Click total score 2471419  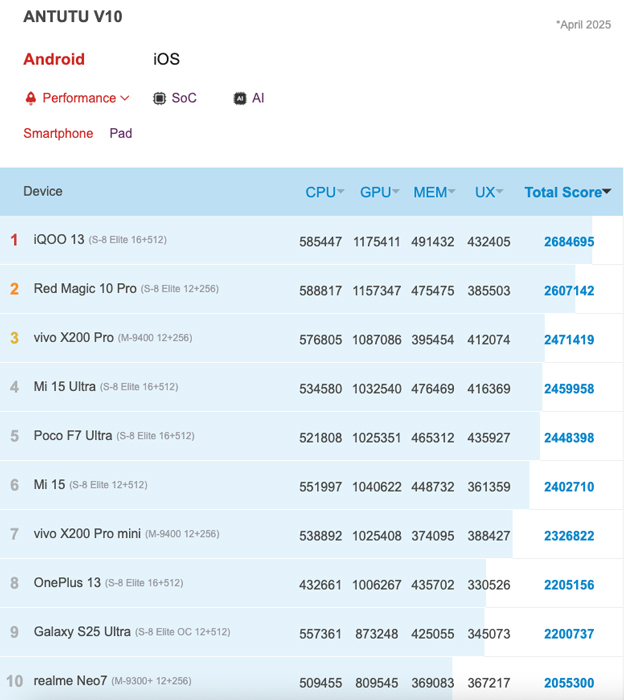(x=569, y=340)
